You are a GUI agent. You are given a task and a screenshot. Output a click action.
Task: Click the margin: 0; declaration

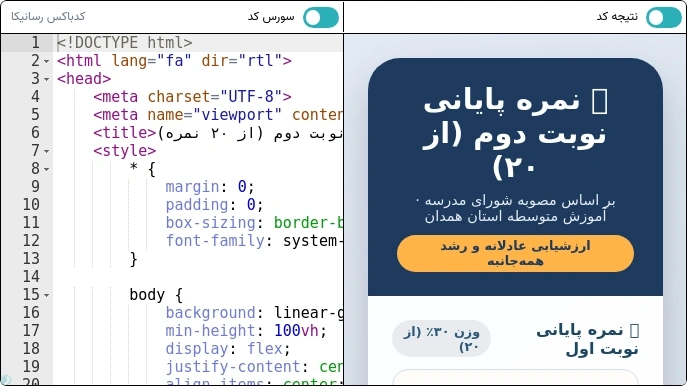(x=210, y=187)
